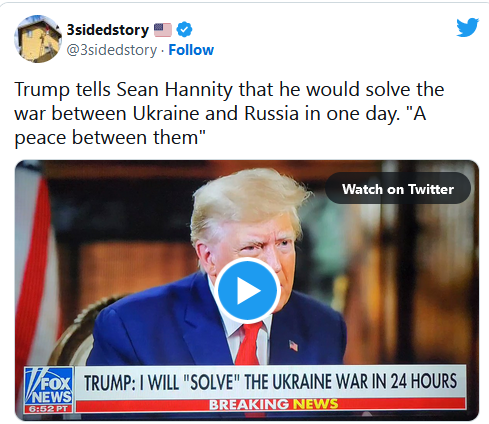Click the Fox News logo in video
The width and height of the screenshot is (489, 424).
[x=49, y=386]
